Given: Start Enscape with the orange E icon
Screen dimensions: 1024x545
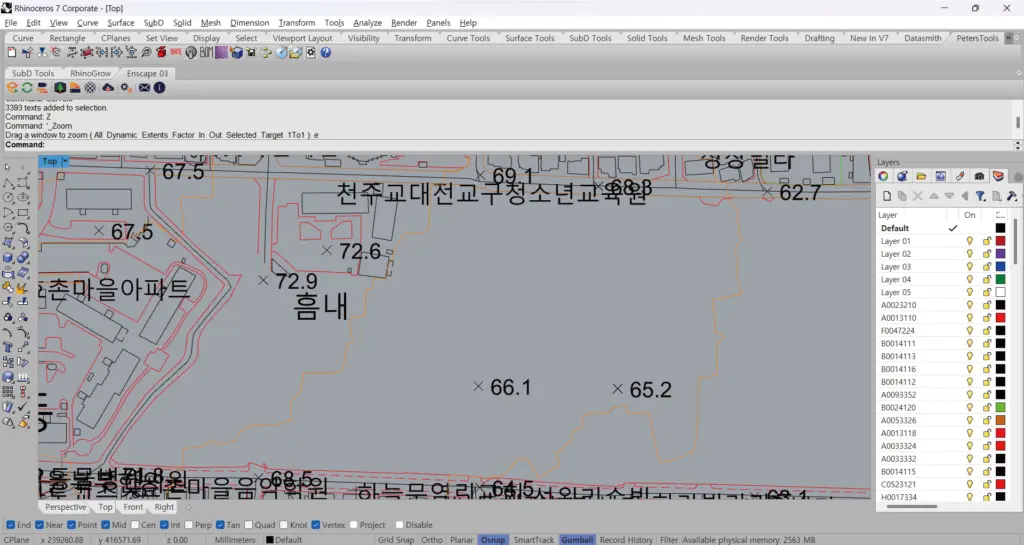Looking at the screenshot, I should (x=12, y=87).
